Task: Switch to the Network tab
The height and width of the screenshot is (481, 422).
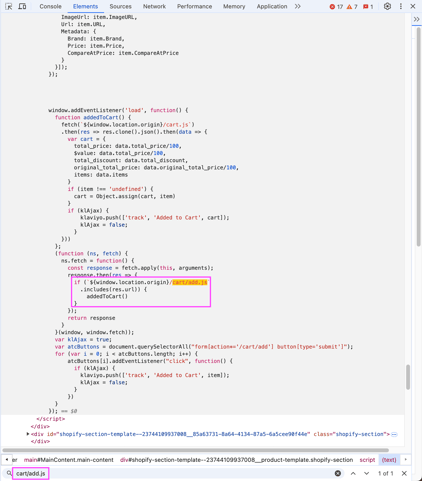Action: 154,6
